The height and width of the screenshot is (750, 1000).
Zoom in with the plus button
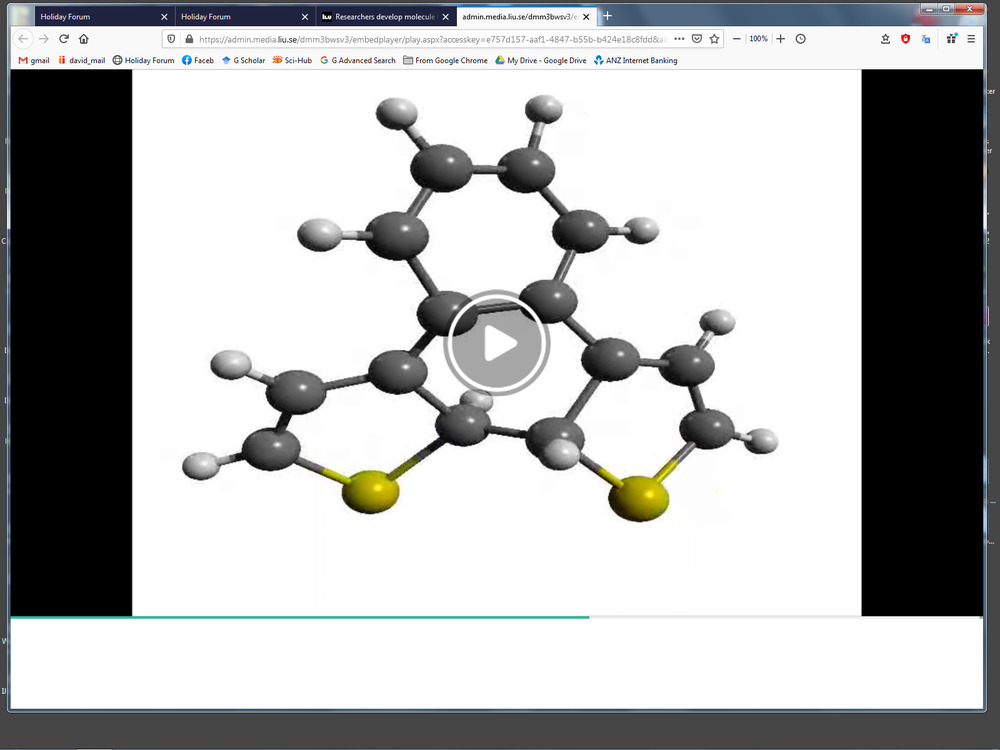pos(781,39)
